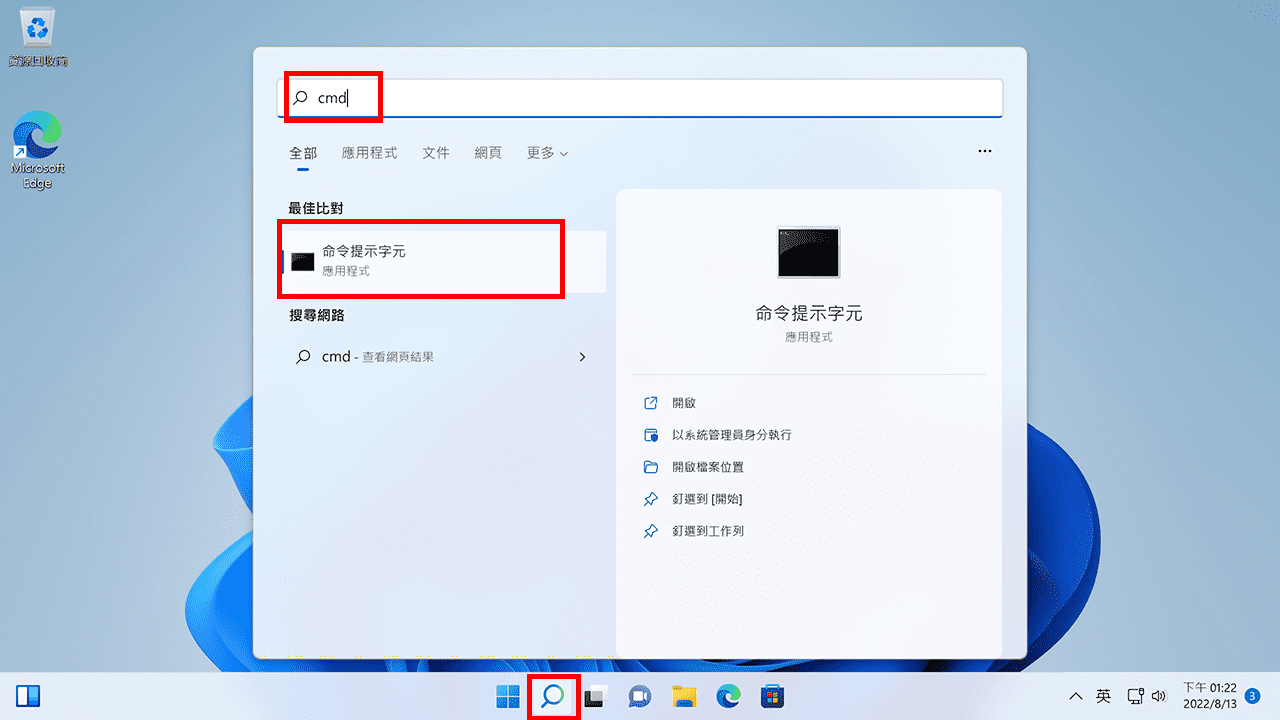Open the Recycle Bin desktop icon
This screenshot has width=1280, height=720.
[x=38, y=37]
